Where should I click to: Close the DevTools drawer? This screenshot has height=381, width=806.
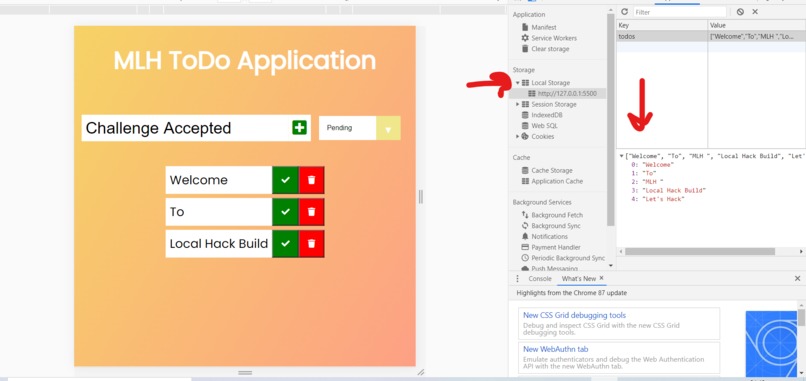[797, 279]
